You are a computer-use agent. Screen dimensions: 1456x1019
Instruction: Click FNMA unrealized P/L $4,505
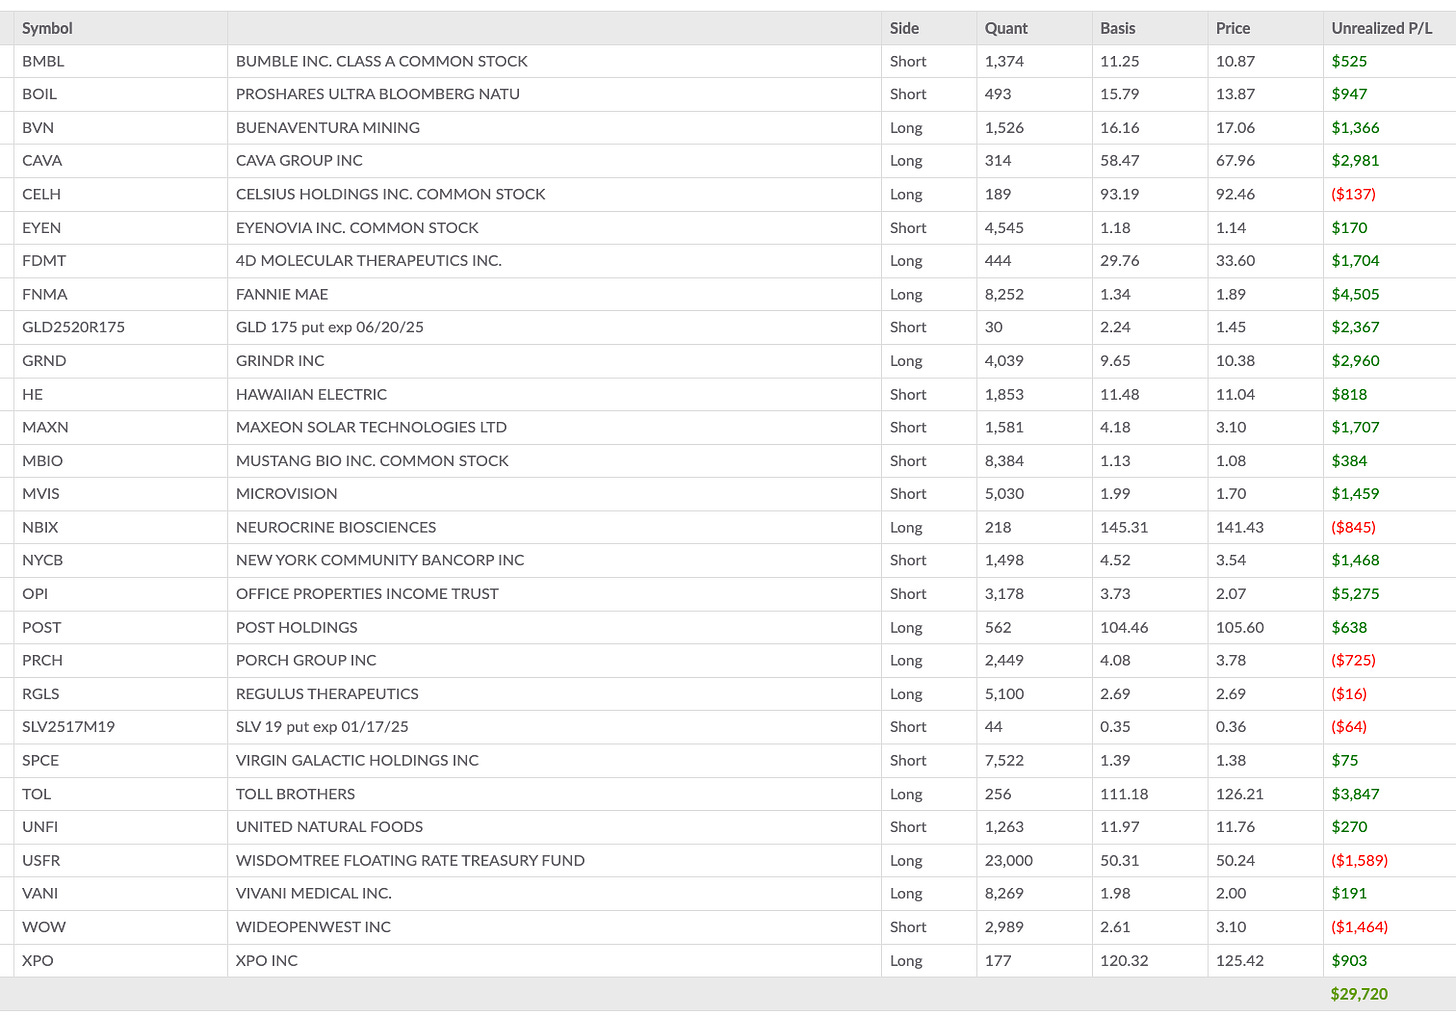tap(1355, 294)
